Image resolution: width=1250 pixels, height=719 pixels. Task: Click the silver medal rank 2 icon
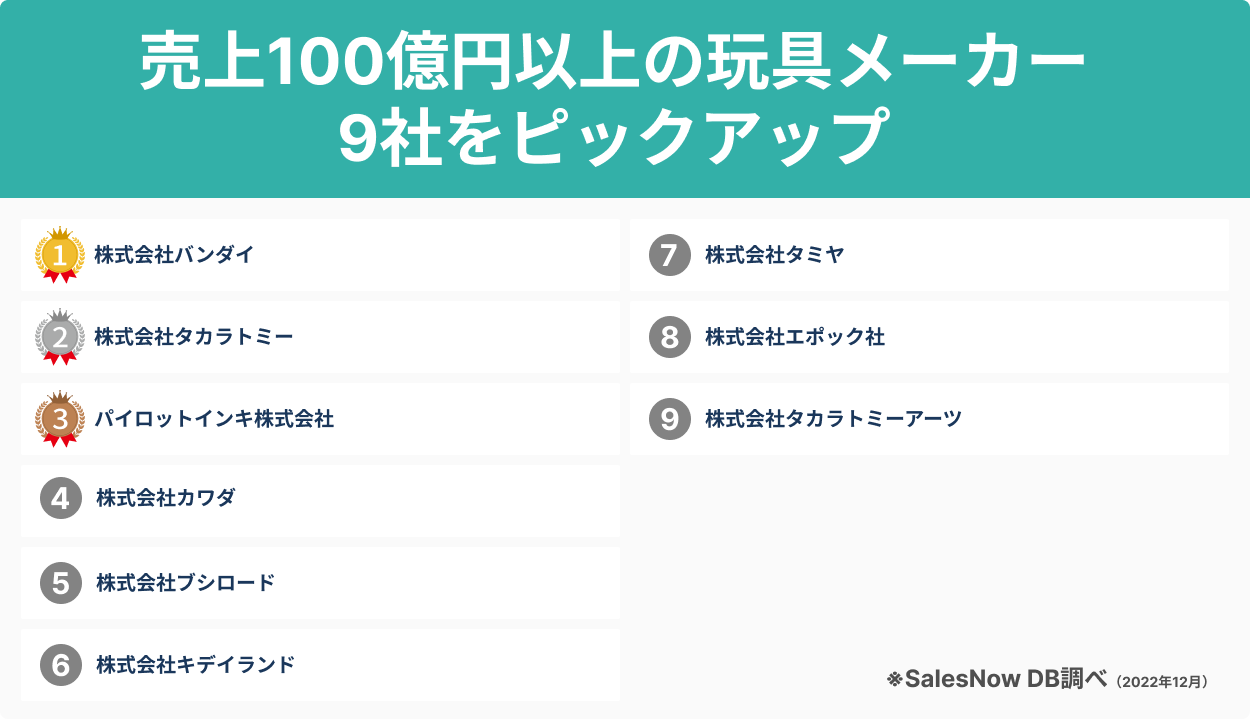point(60,338)
